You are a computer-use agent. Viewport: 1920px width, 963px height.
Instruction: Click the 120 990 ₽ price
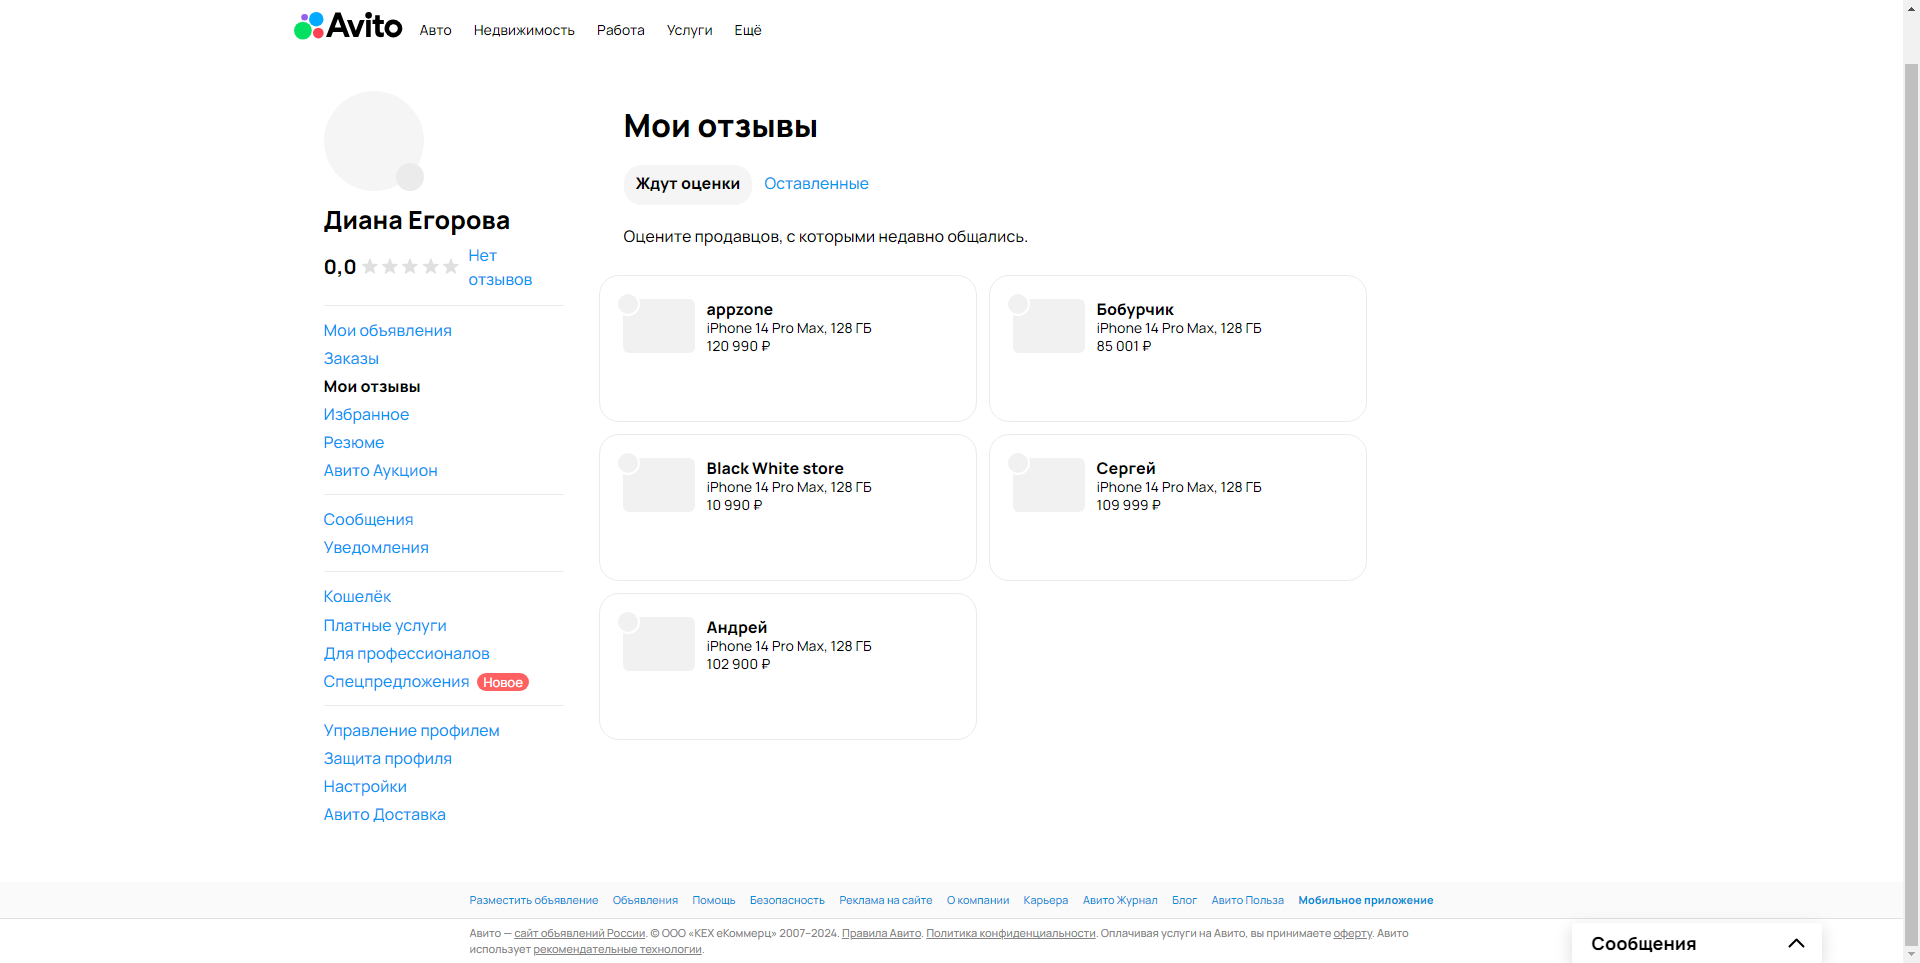738,346
